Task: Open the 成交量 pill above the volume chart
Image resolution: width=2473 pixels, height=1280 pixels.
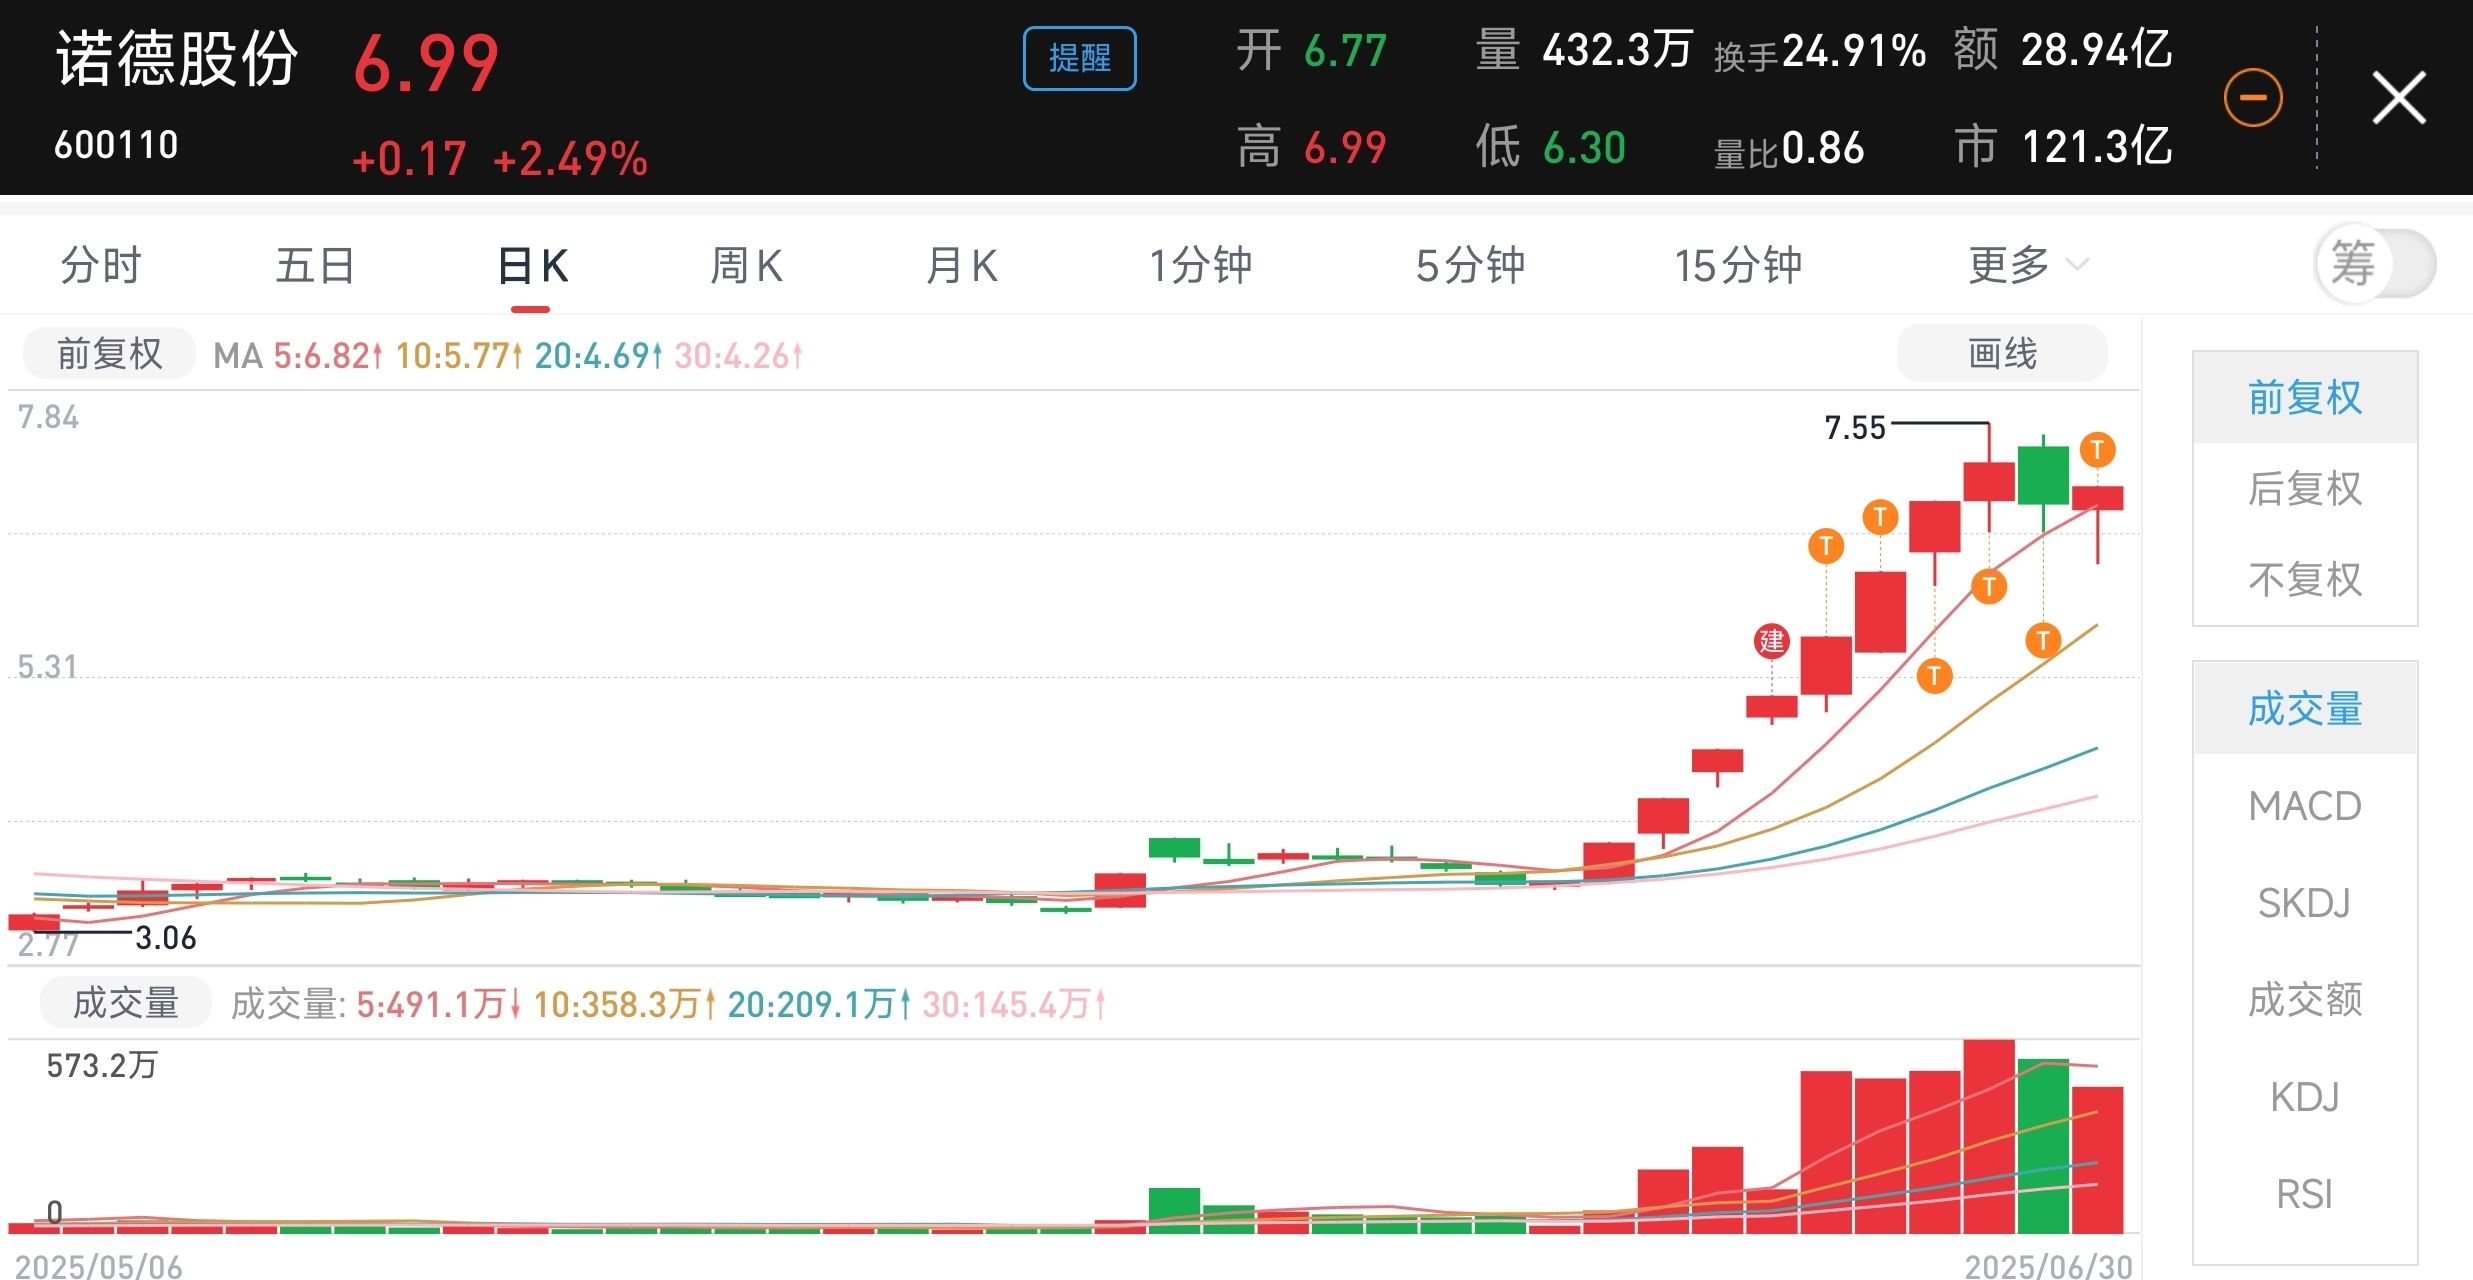Action: (125, 1003)
